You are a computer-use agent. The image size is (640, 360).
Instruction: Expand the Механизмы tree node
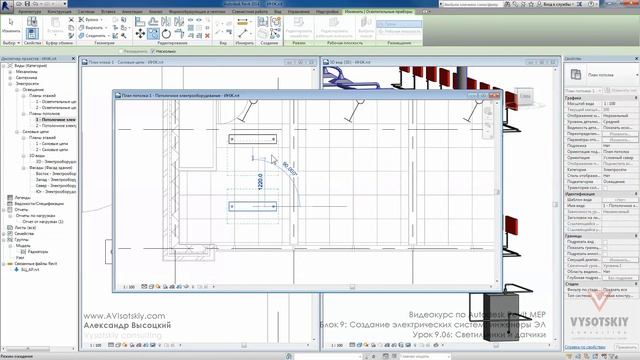(x=10, y=71)
